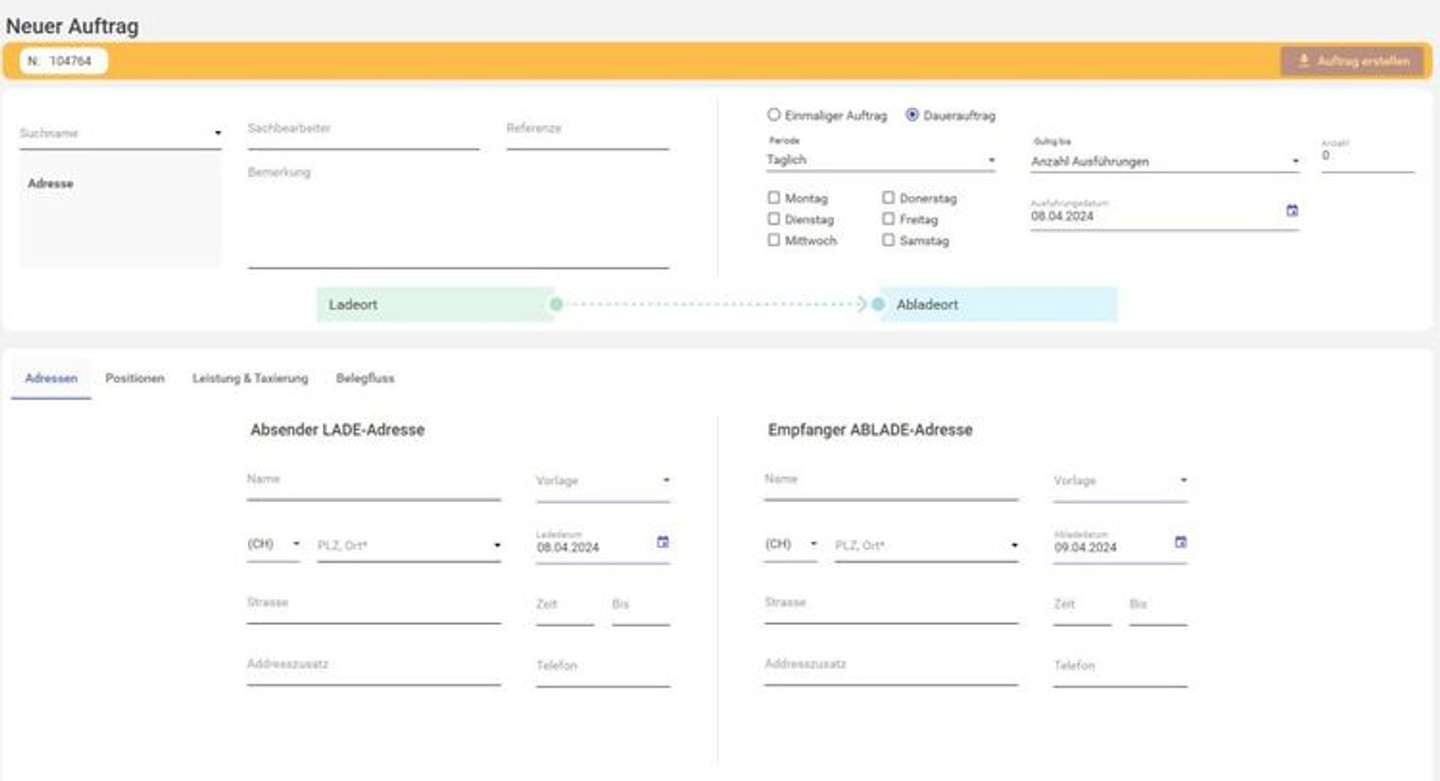This screenshot has width=1440, height=781.
Task: Go to the Belegfluss tab
Action: pyautogui.click(x=365, y=378)
